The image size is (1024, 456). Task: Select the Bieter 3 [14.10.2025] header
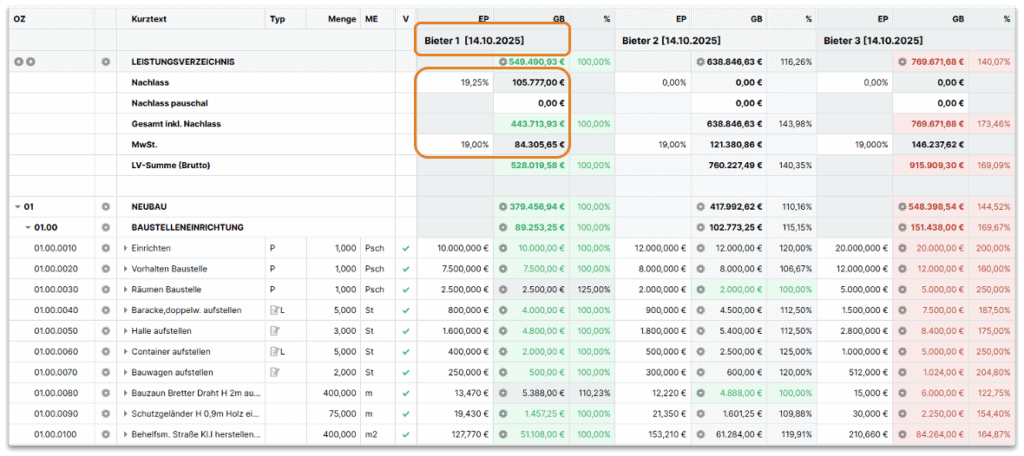(x=873, y=41)
